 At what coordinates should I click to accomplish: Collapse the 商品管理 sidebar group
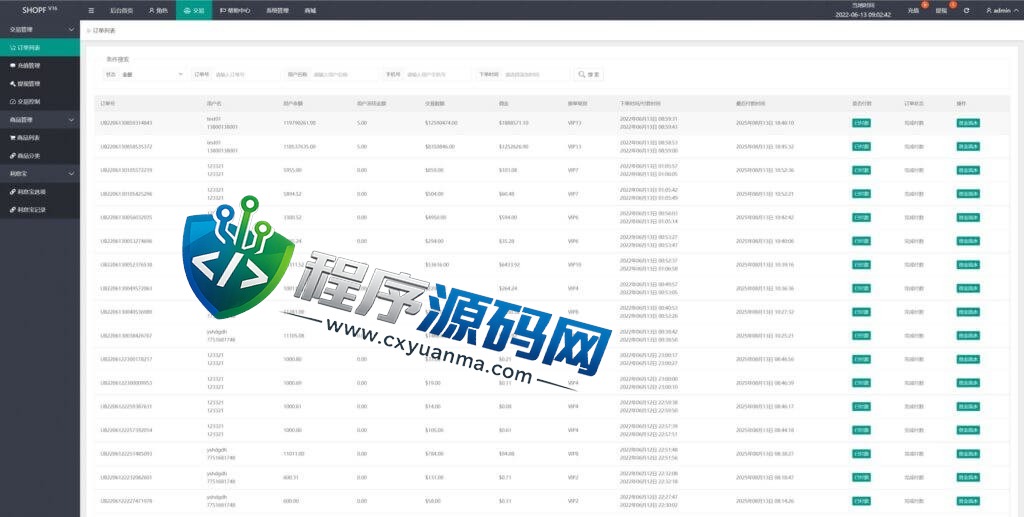(x=40, y=119)
